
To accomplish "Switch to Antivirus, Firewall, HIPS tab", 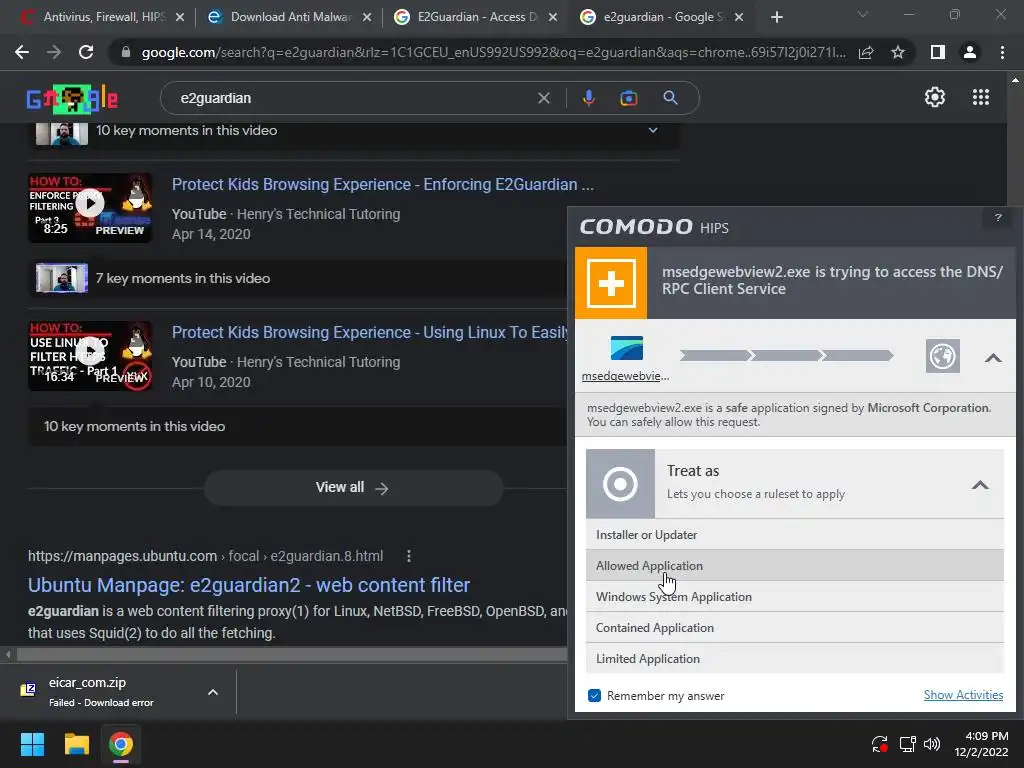I will (x=101, y=17).
